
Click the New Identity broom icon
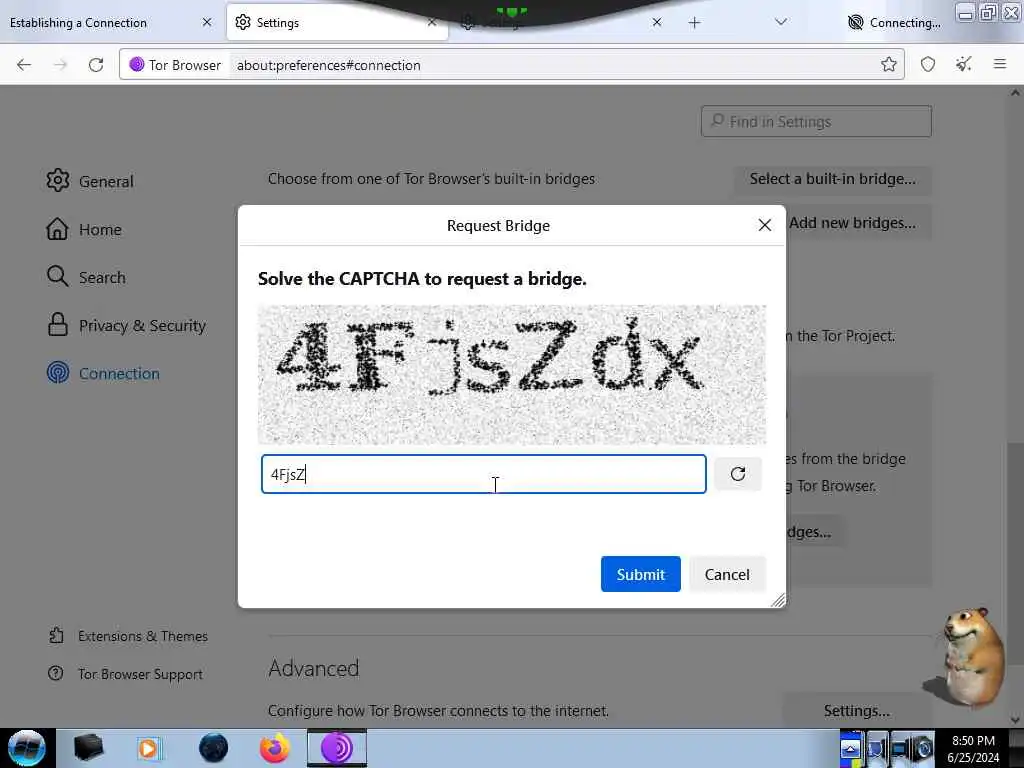(964, 64)
